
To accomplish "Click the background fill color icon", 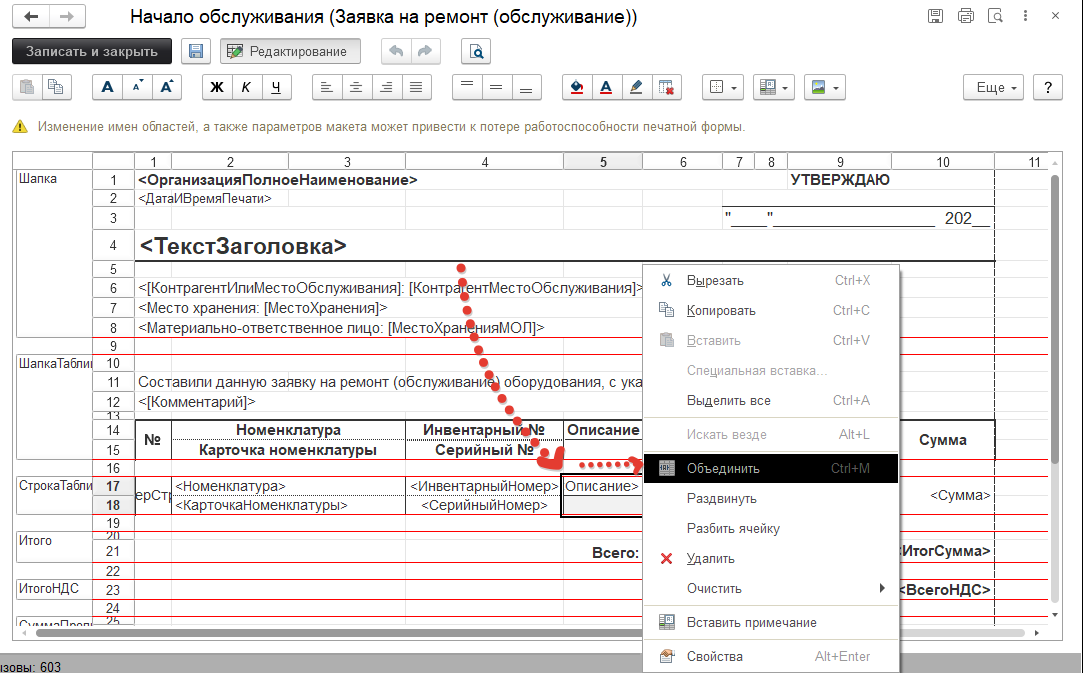I will point(575,87).
